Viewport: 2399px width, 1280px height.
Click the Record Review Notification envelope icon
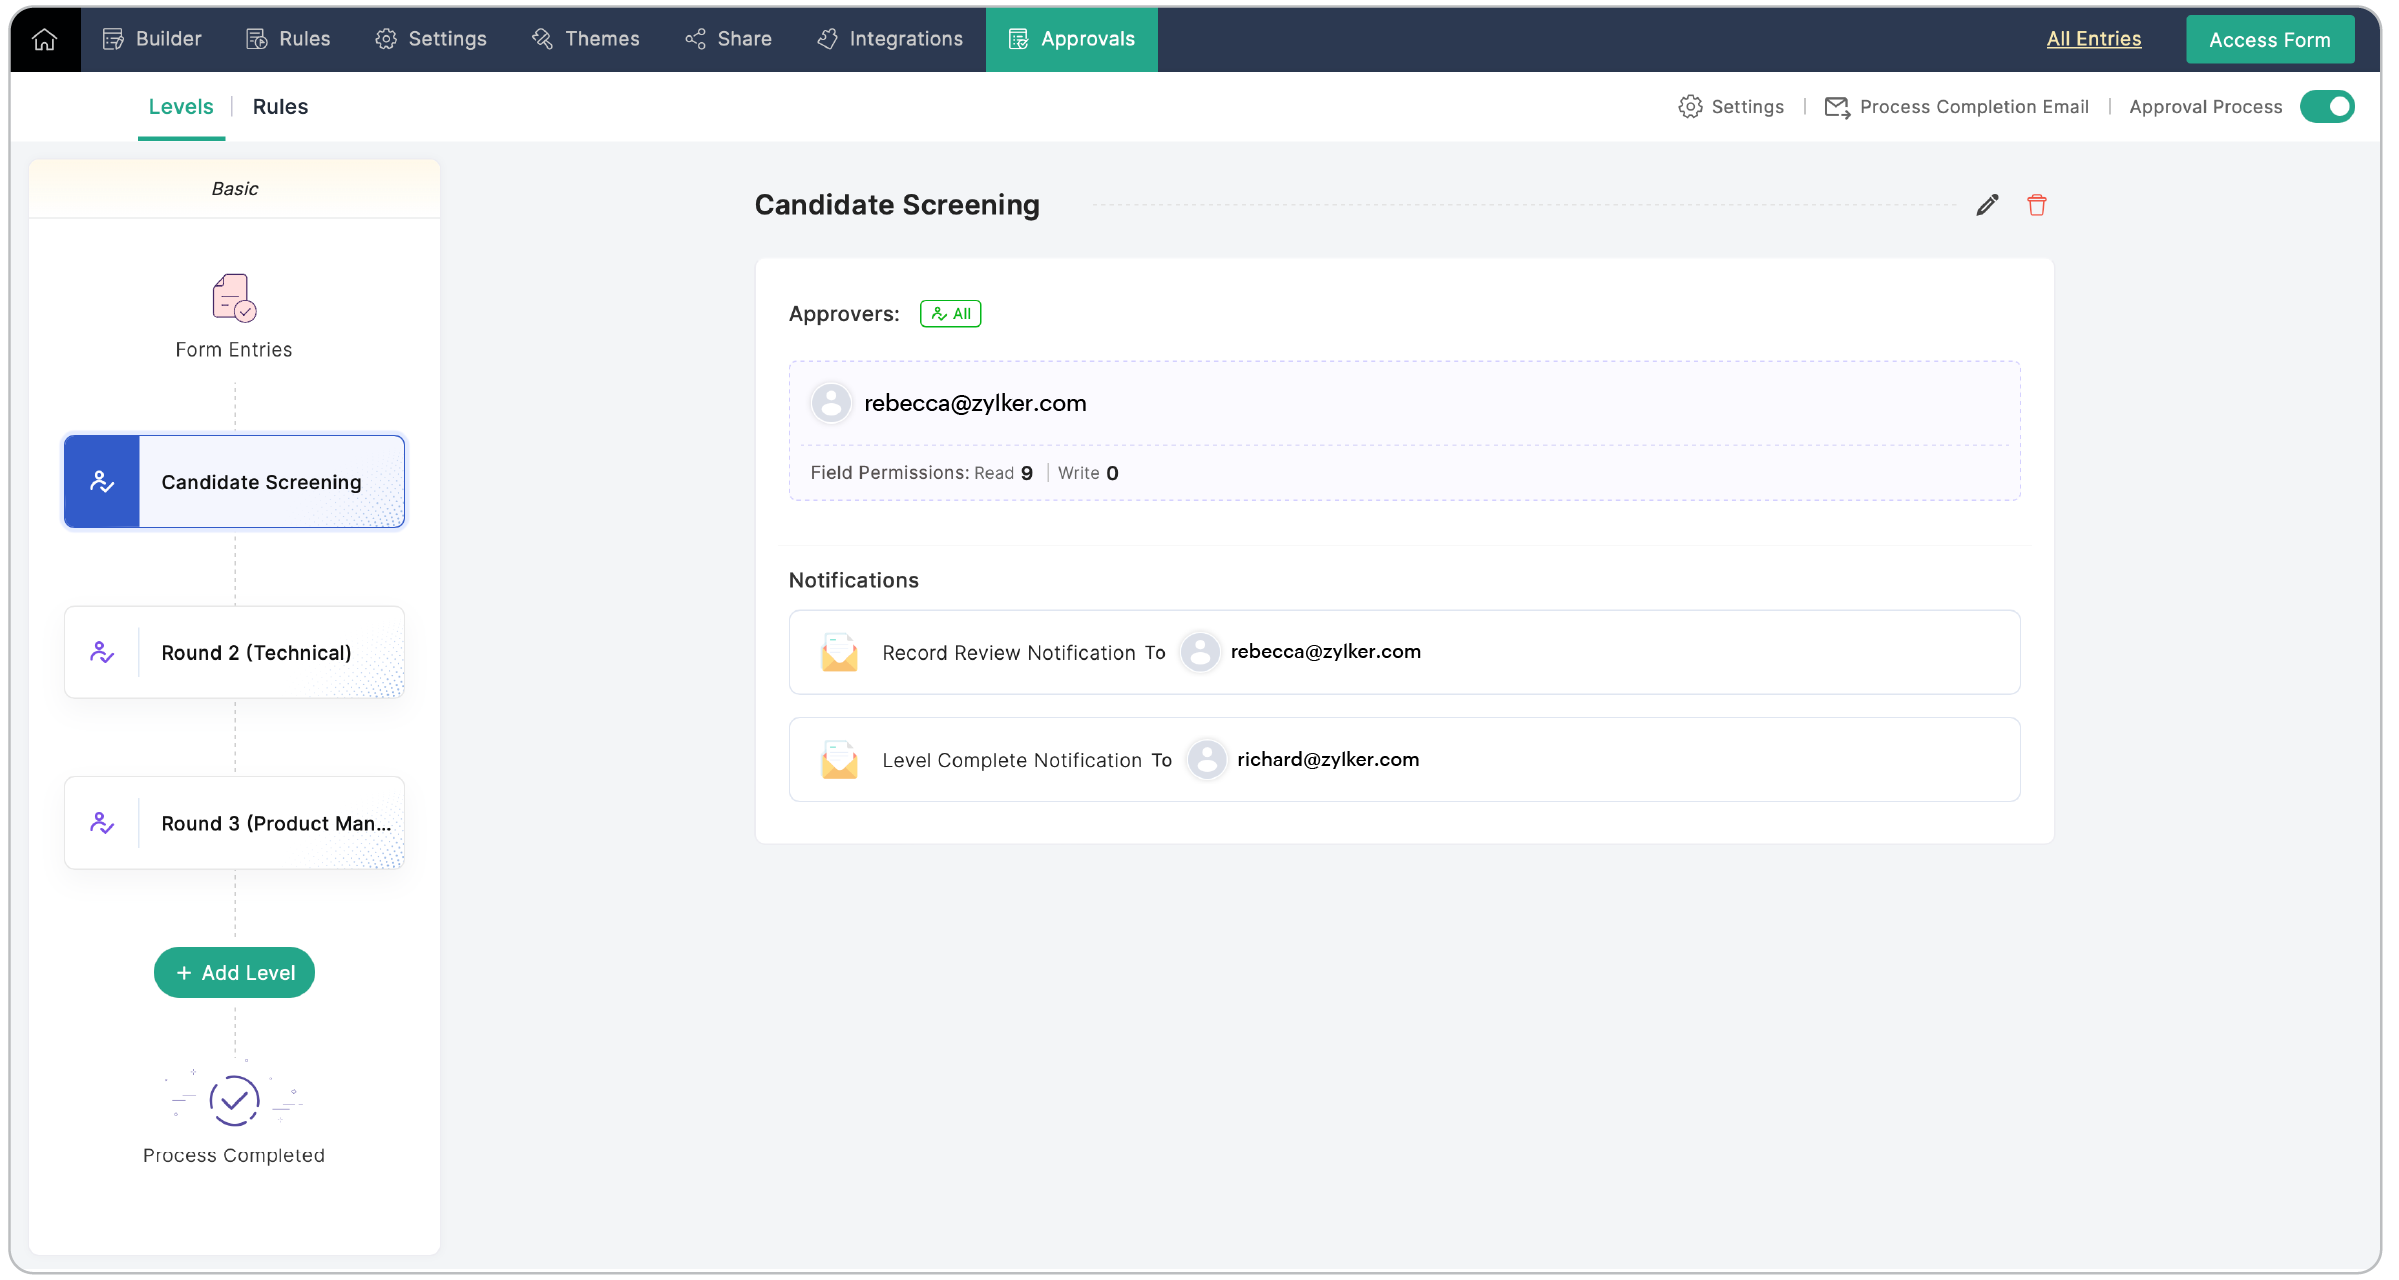click(839, 653)
